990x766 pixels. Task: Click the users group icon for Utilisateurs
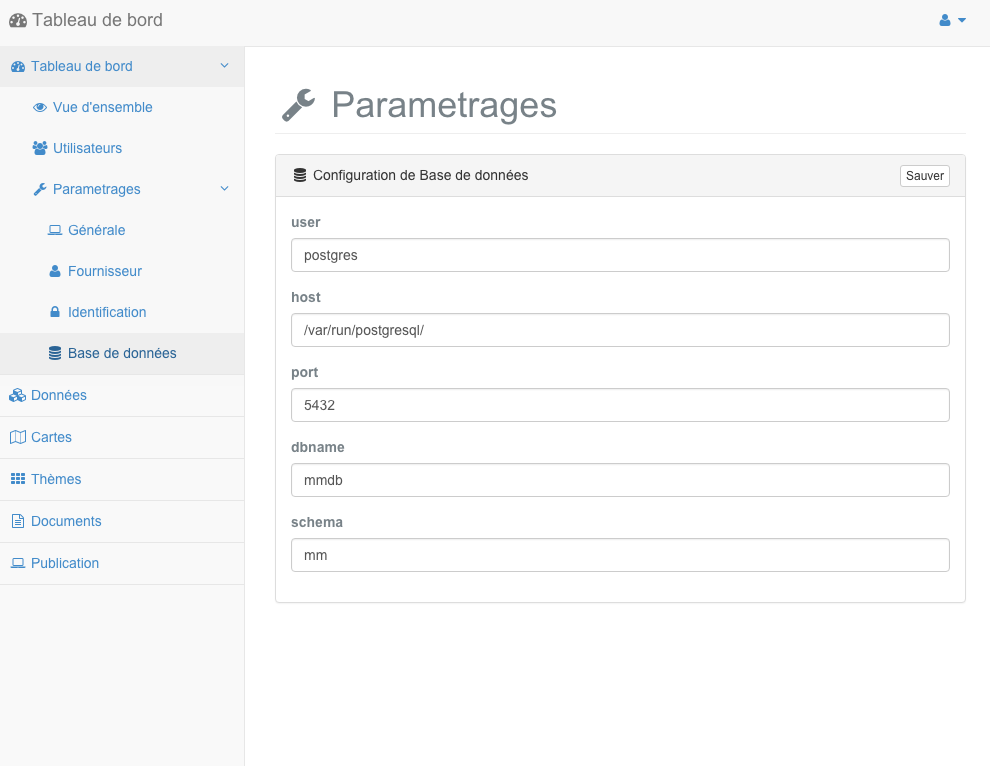point(40,148)
